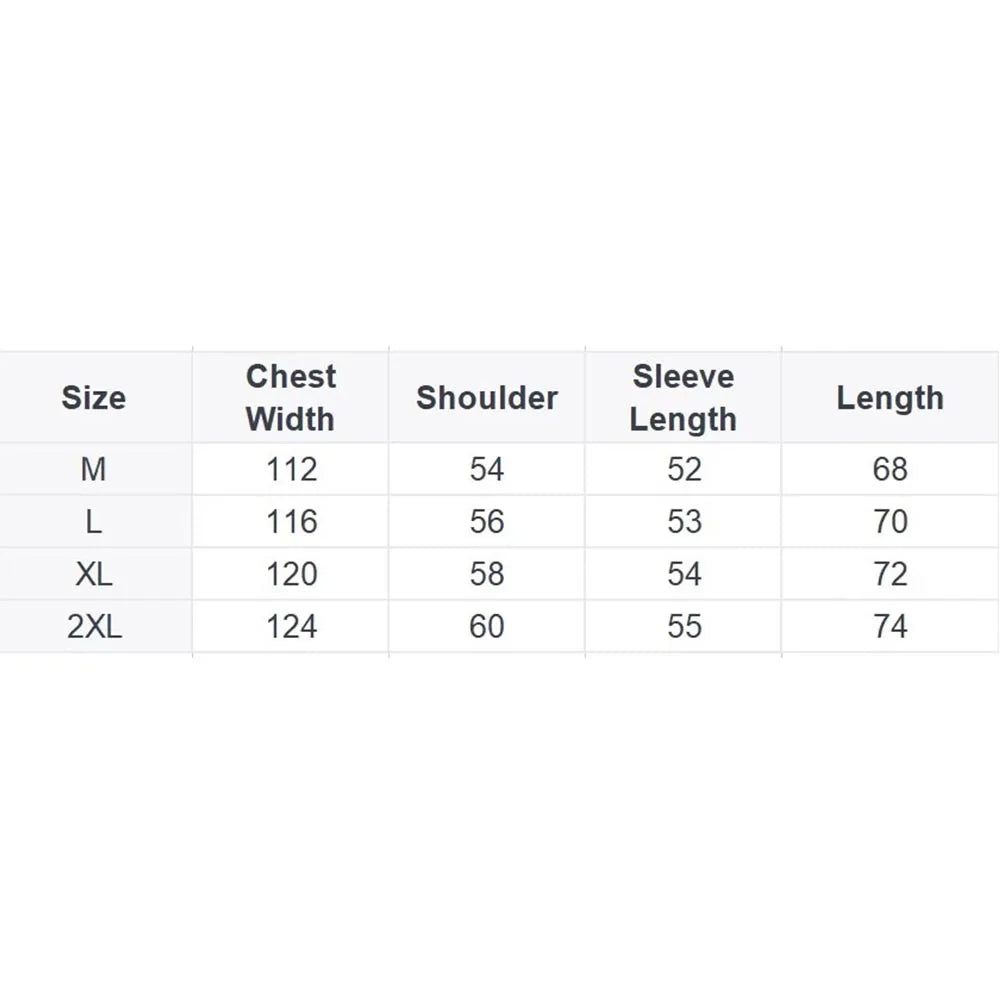Click chest width value 124
This screenshot has height=1000, width=1000.
pyautogui.click(x=291, y=627)
